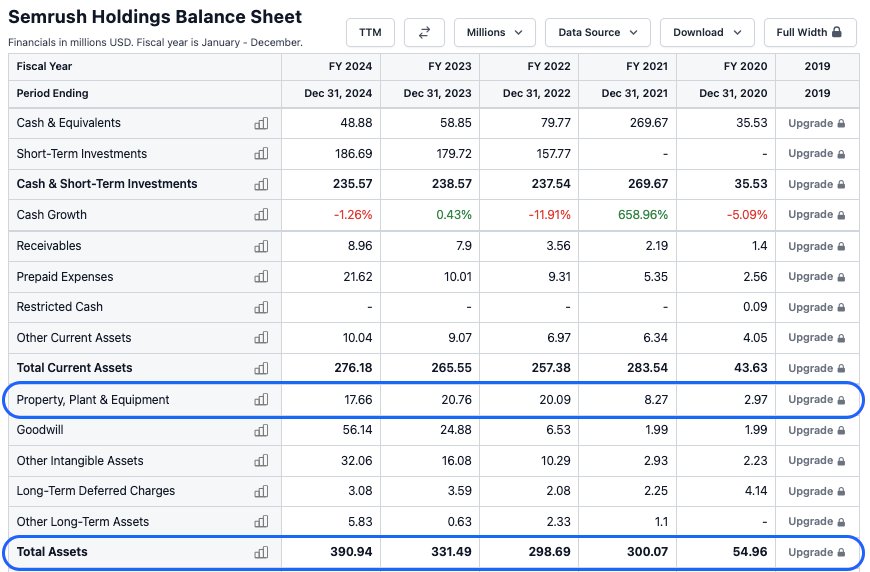Click Upgrade link in Receivables row

click(817, 246)
